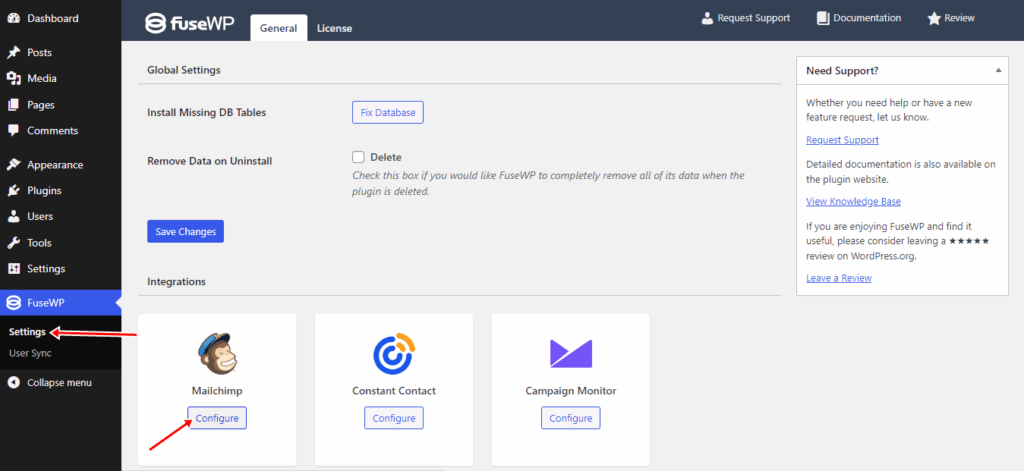This screenshot has height=471, width=1024.
Task: Click the Settings sliders icon in sidebar
Action: point(13,268)
